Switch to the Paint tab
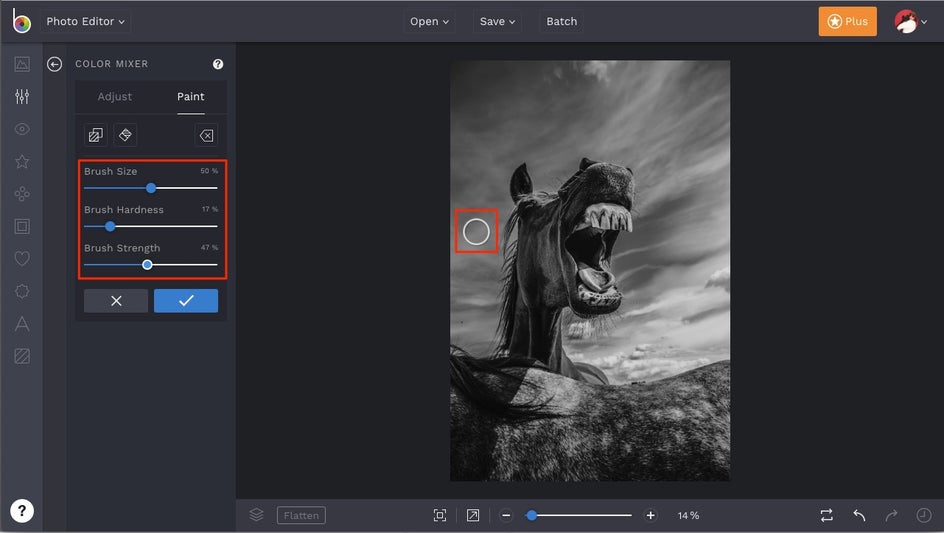This screenshot has height=533, width=944. pyautogui.click(x=190, y=96)
